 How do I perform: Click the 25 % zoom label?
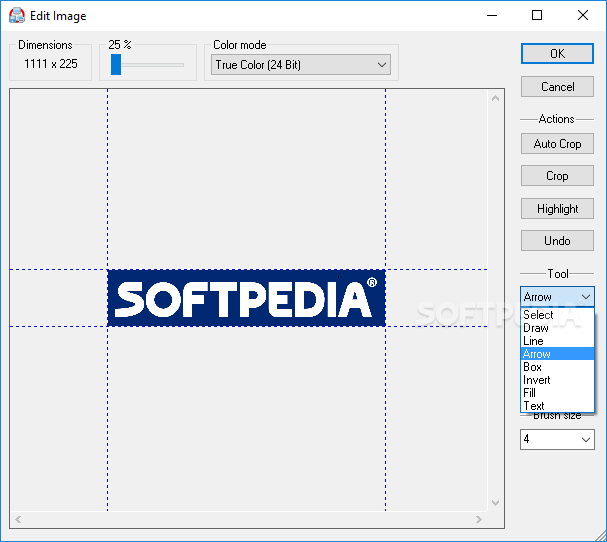(120, 45)
